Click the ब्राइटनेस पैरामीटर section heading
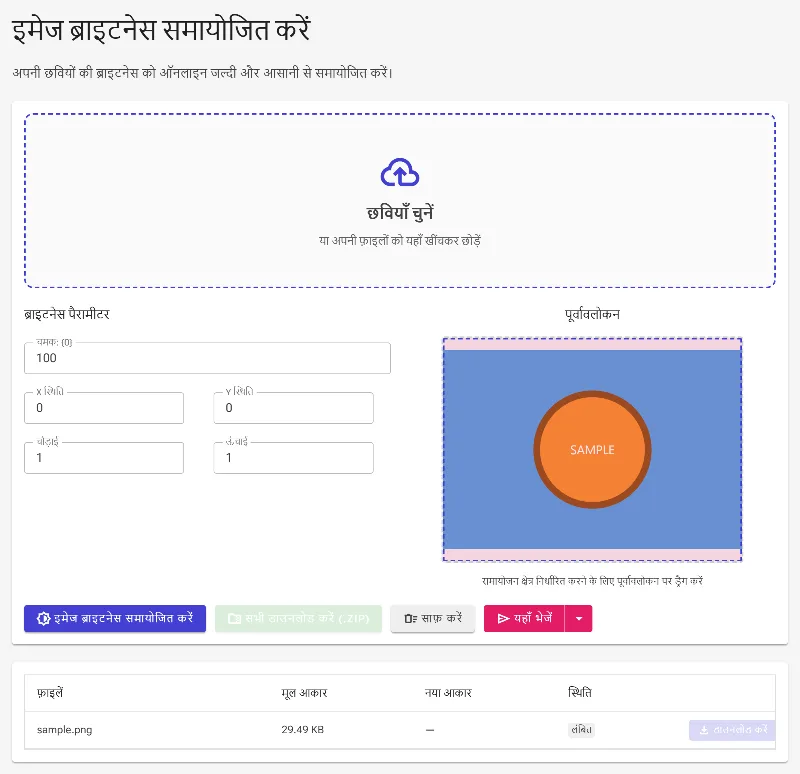The height and width of the screenshot is (774, 800). [x=67, y=314]
